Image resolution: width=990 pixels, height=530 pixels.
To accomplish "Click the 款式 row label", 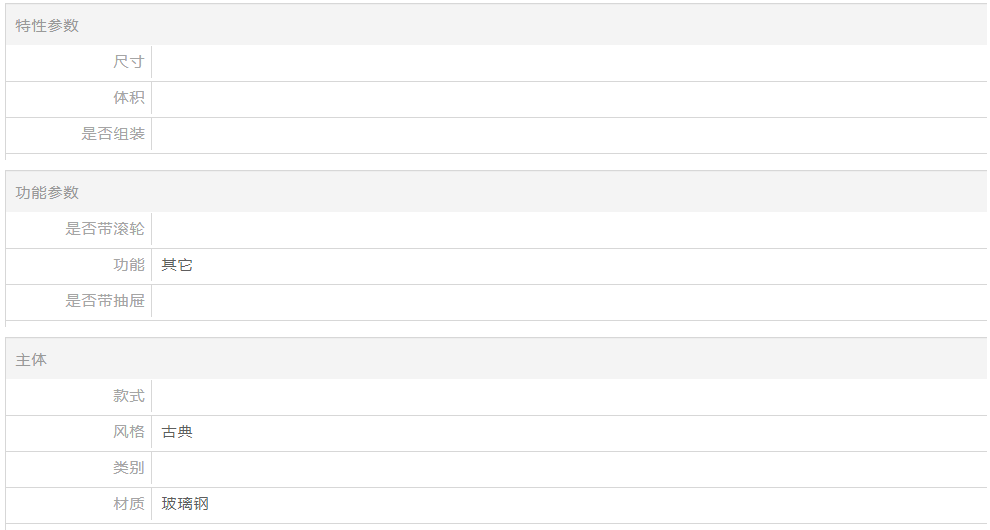I will pyautogui.click(x=129, y=396).
